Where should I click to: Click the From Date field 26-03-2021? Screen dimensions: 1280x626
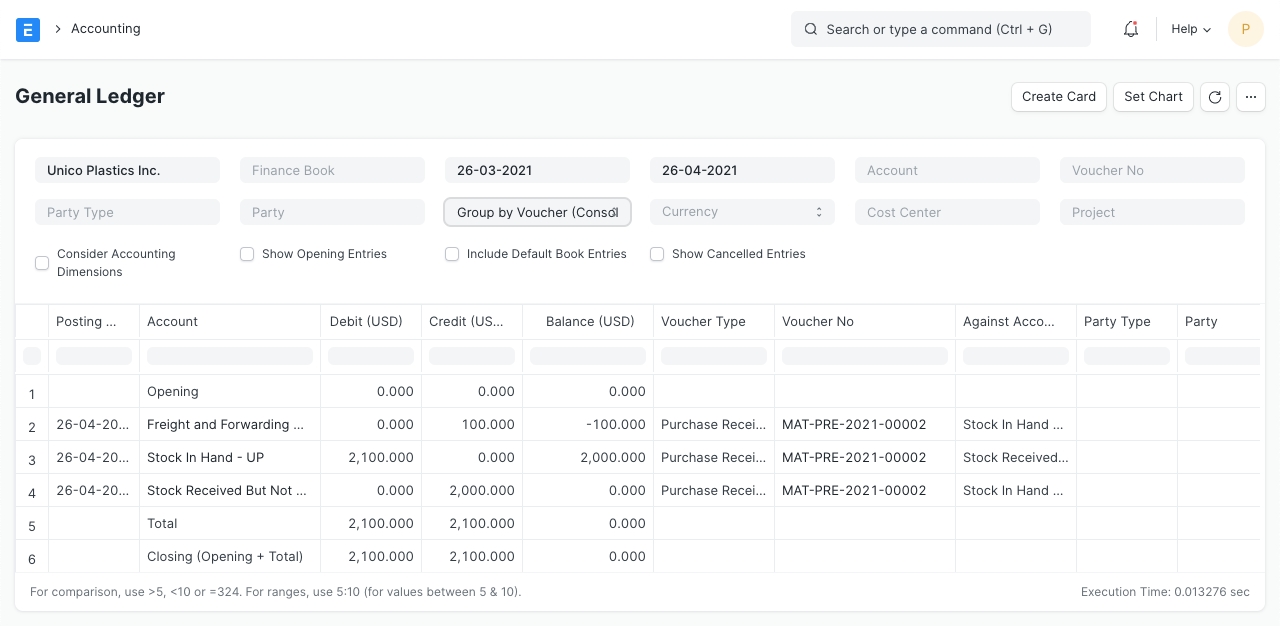[537, 170]
